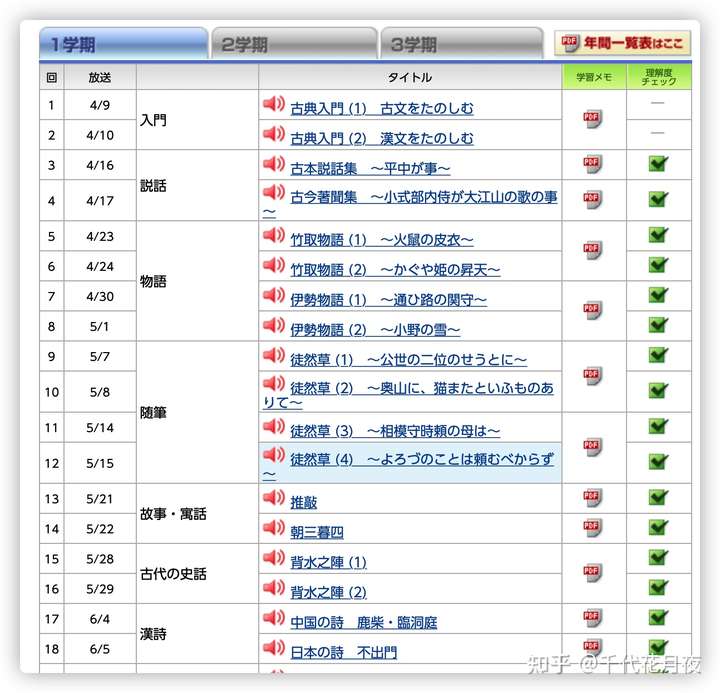Viewport: 720px width, 693px height.
Task: Play audio for 古今著聞集 lesson
Action: tap(274, 192)
